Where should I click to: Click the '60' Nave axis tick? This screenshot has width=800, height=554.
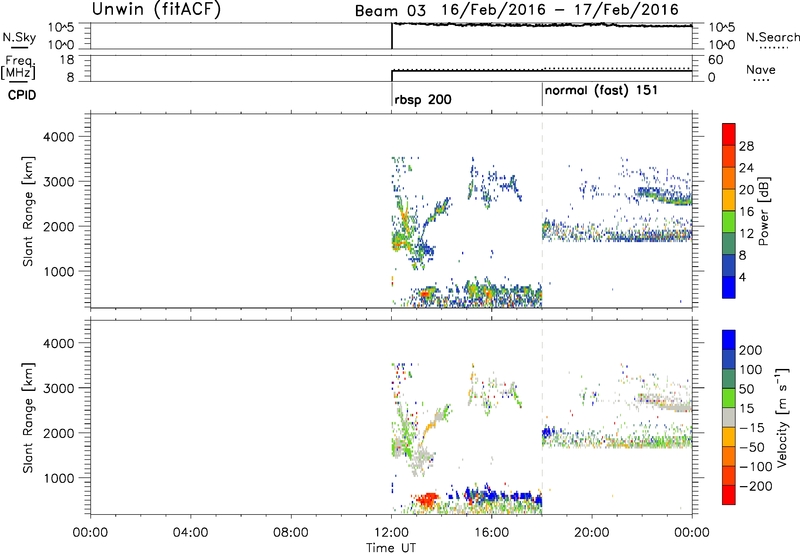(715, 60)
